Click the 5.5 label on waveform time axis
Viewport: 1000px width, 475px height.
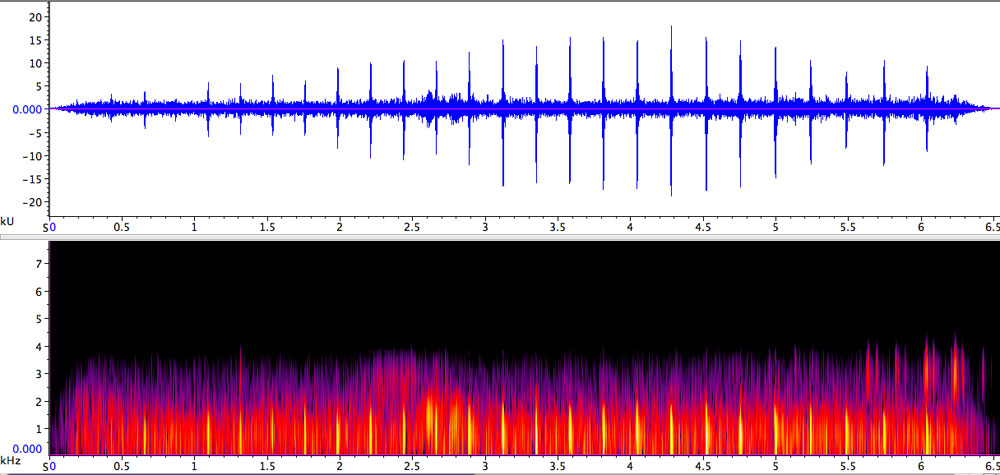[x=848, y=227]
